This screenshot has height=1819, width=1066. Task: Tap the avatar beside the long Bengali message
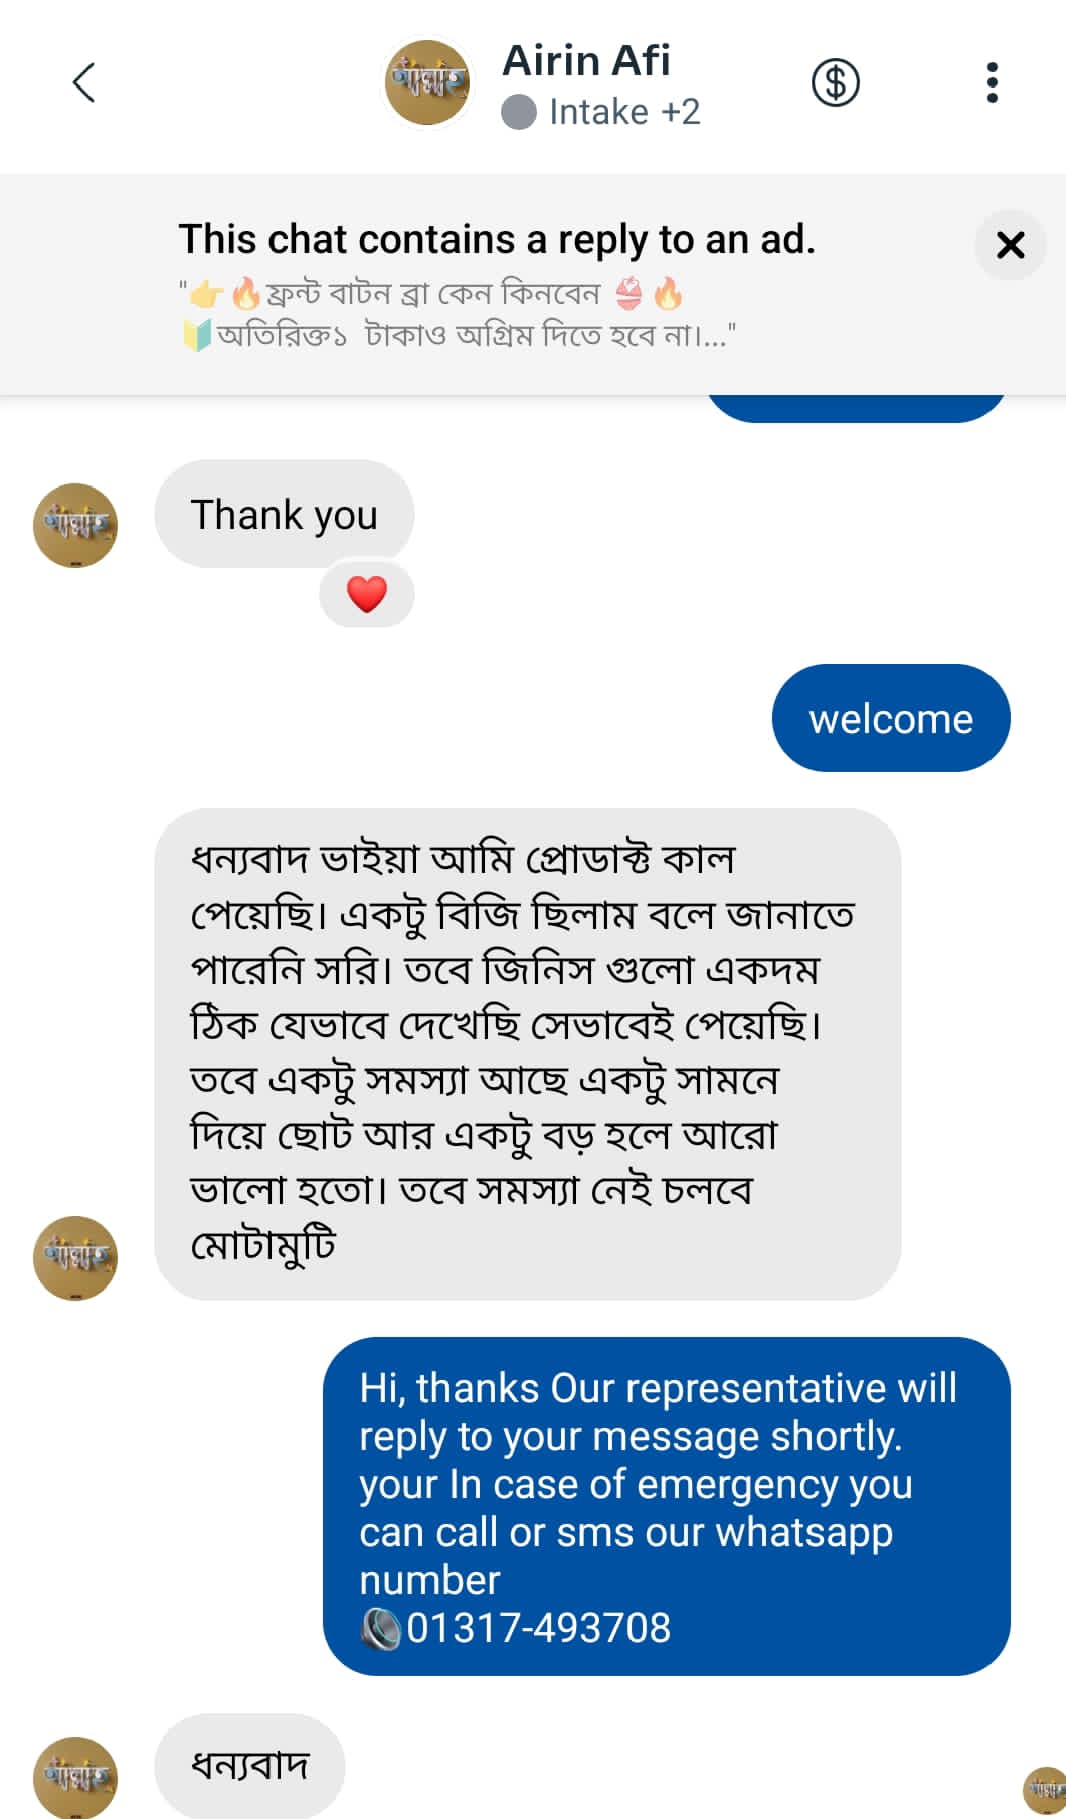(x=75, y=1258)
